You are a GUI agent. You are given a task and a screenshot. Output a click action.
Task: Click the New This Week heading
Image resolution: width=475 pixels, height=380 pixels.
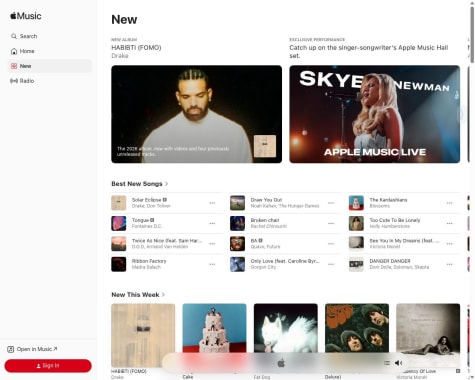[x=135, y=295]
